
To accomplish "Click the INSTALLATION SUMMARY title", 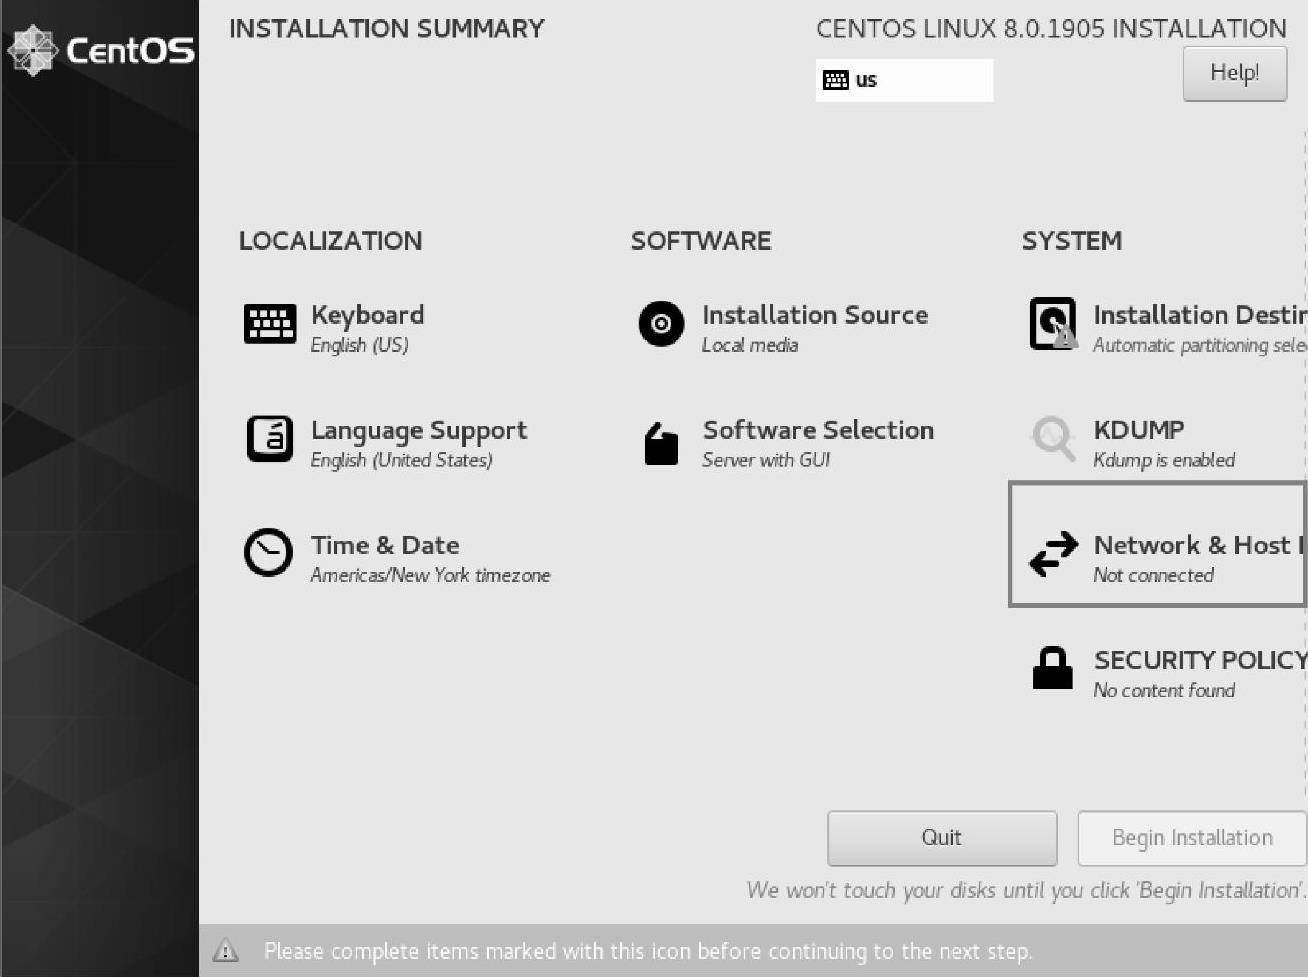I will 387,28.
